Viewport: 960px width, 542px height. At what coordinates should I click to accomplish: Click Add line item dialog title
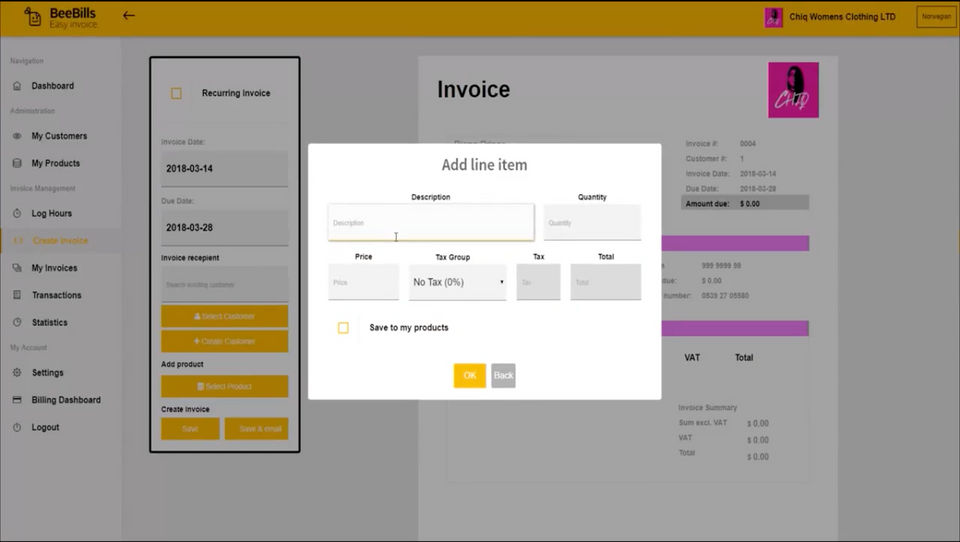(484, 164)
